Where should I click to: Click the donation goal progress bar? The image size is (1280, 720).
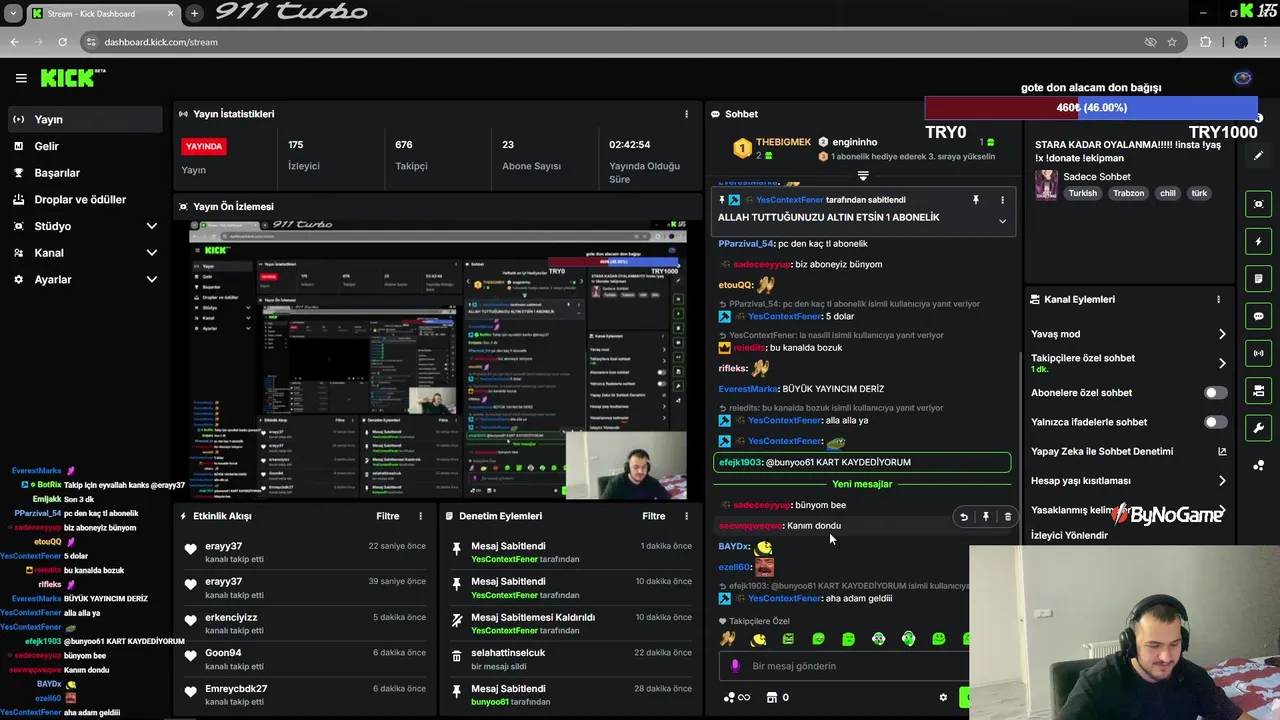pos(1091,107)
